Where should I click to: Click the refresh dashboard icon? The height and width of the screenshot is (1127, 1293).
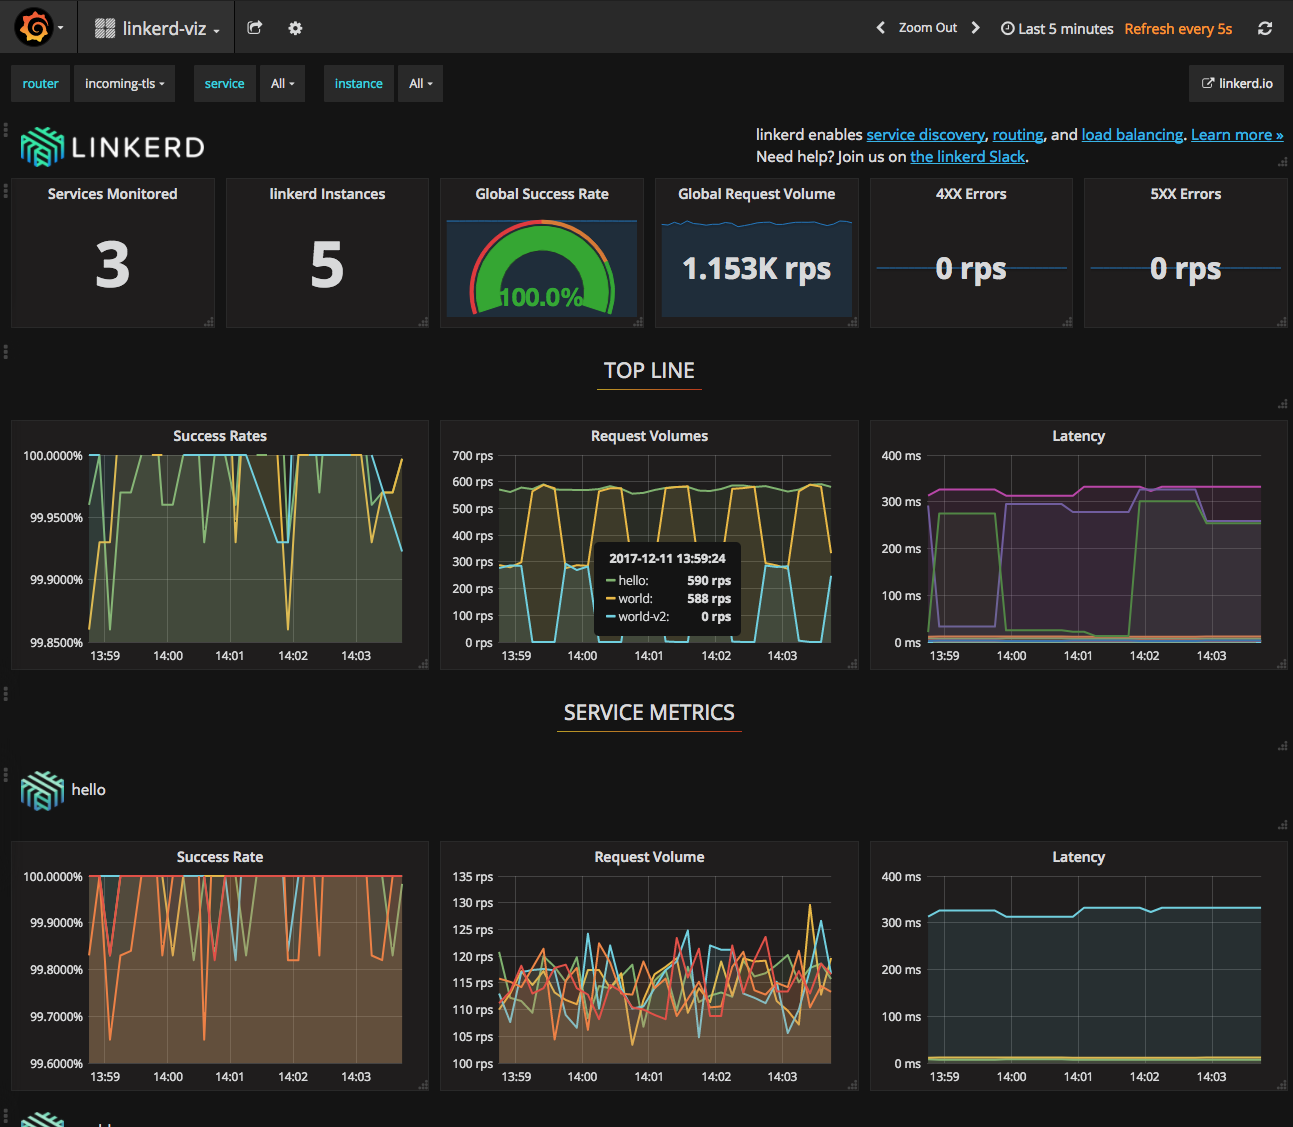(x=1265, y=28)
